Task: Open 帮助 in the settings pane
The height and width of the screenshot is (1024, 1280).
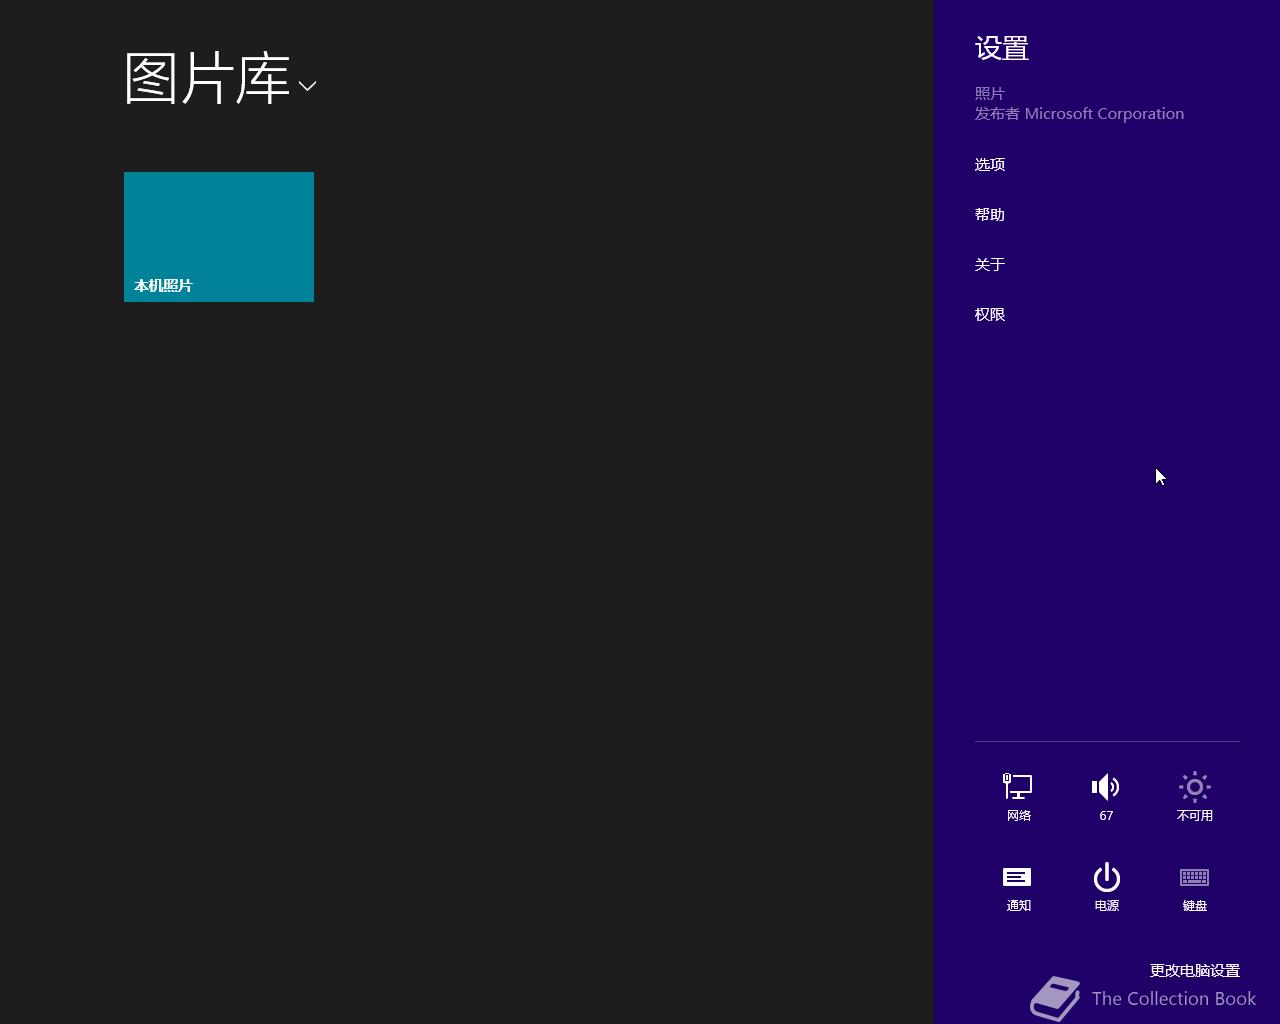Action: point(990,214)
